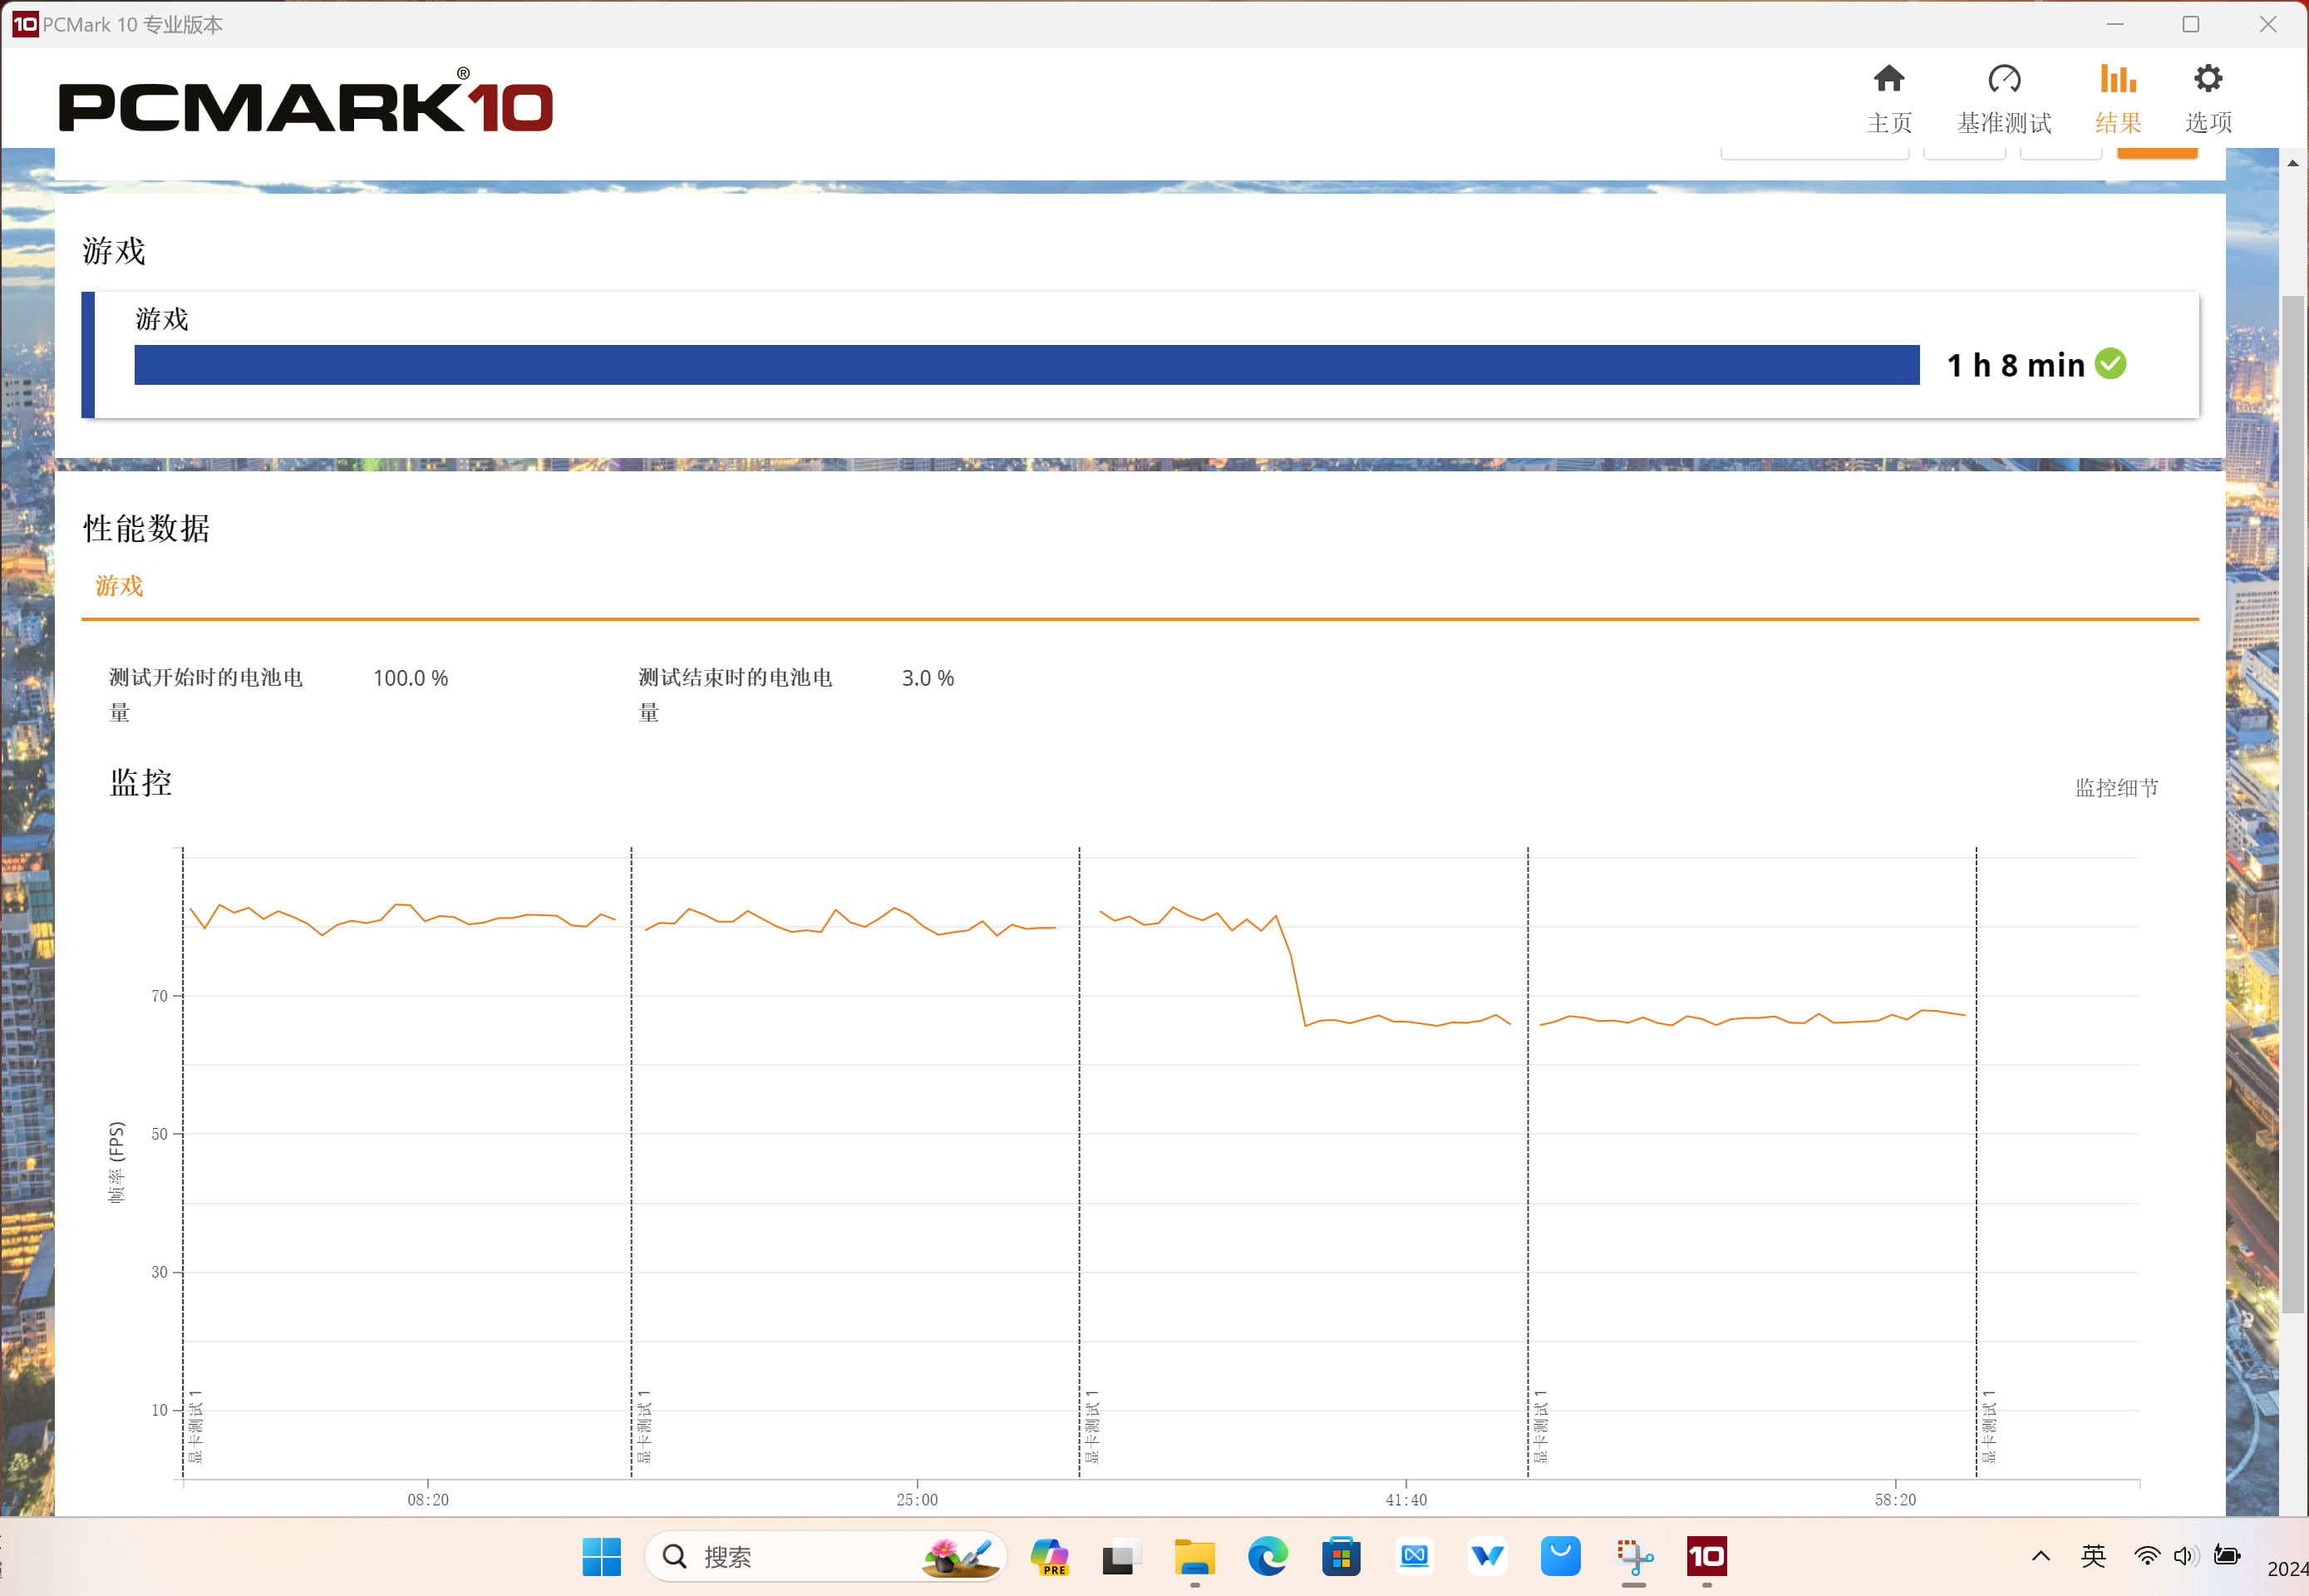Click the scrollbar up arrow
Viewport: 2309px width, 1596px height.
coord(2292,163)
